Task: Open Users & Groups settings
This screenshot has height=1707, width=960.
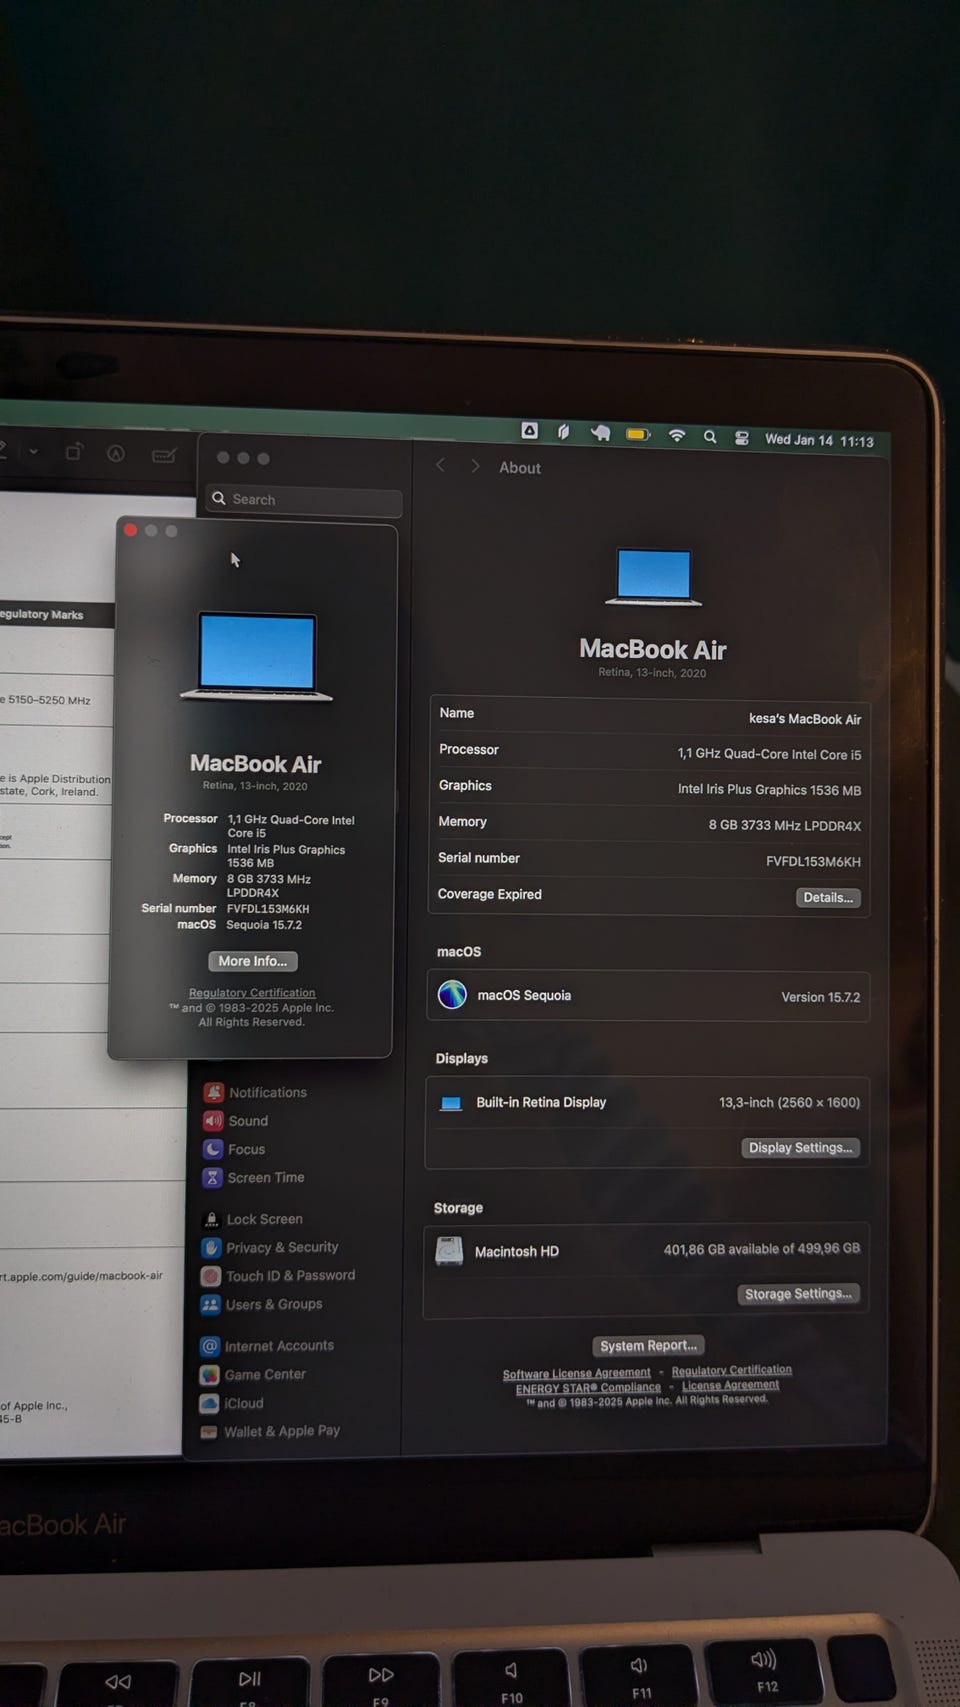Action: click(261, 1304)
